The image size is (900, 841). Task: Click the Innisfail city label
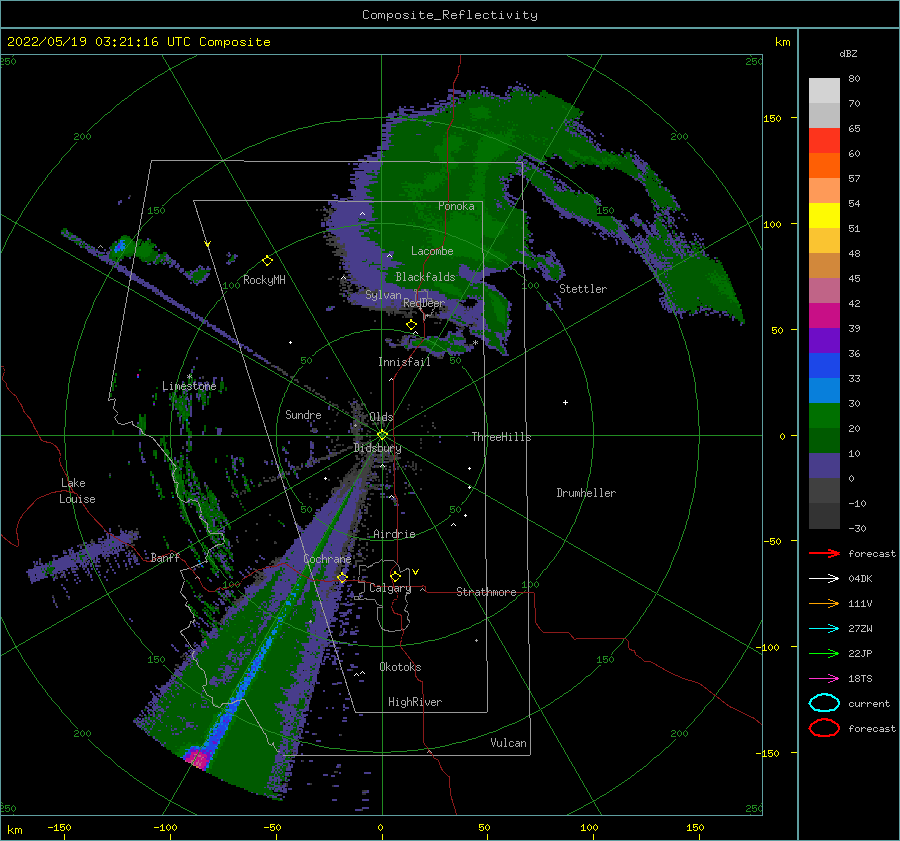tap(404, 362)
